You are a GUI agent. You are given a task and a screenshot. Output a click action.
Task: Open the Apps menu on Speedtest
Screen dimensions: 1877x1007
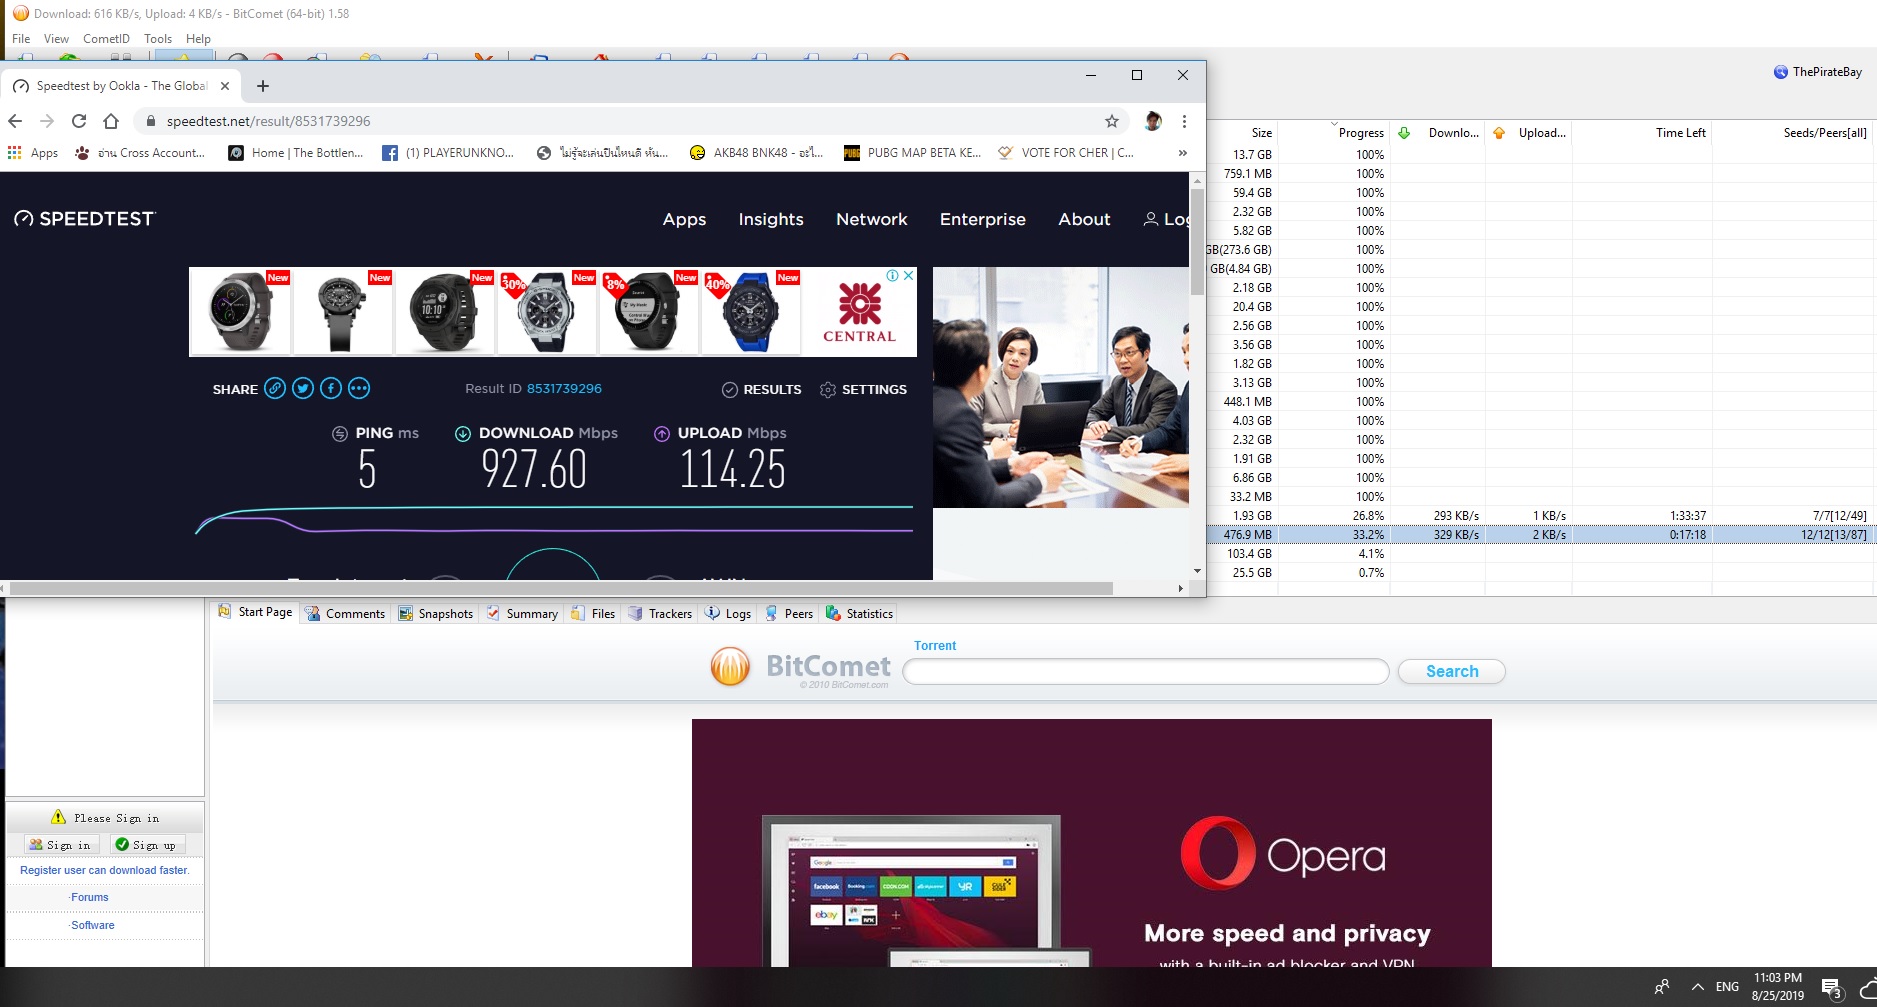pyautogui.click(x=684, y=219)
